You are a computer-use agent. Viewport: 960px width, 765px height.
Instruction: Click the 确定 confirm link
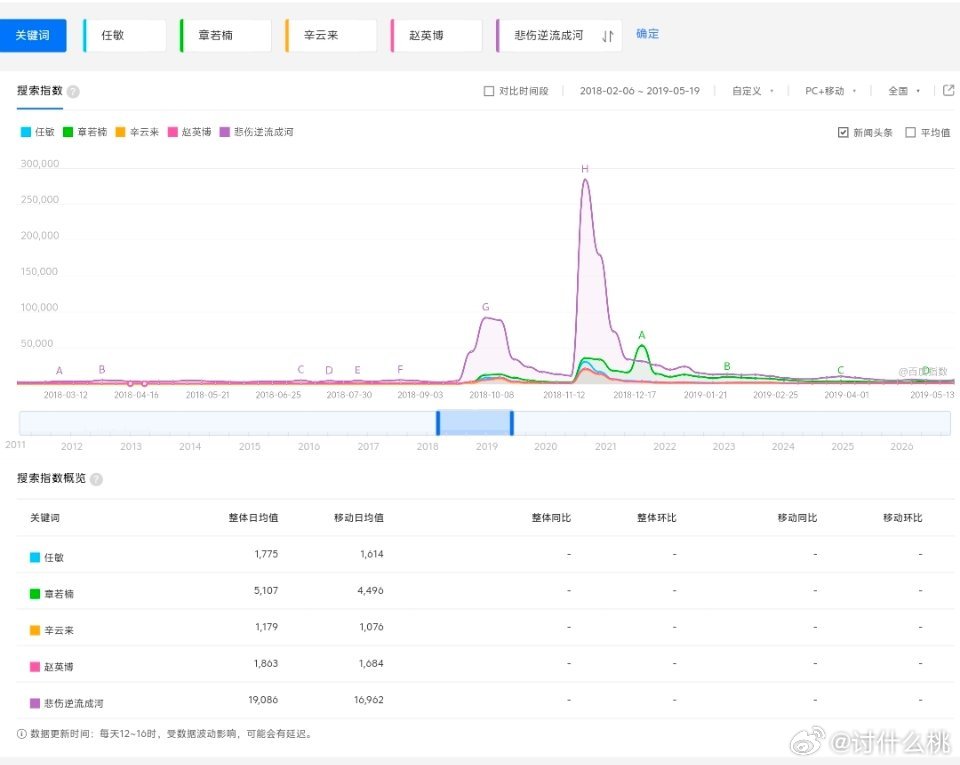click(647, 34)
